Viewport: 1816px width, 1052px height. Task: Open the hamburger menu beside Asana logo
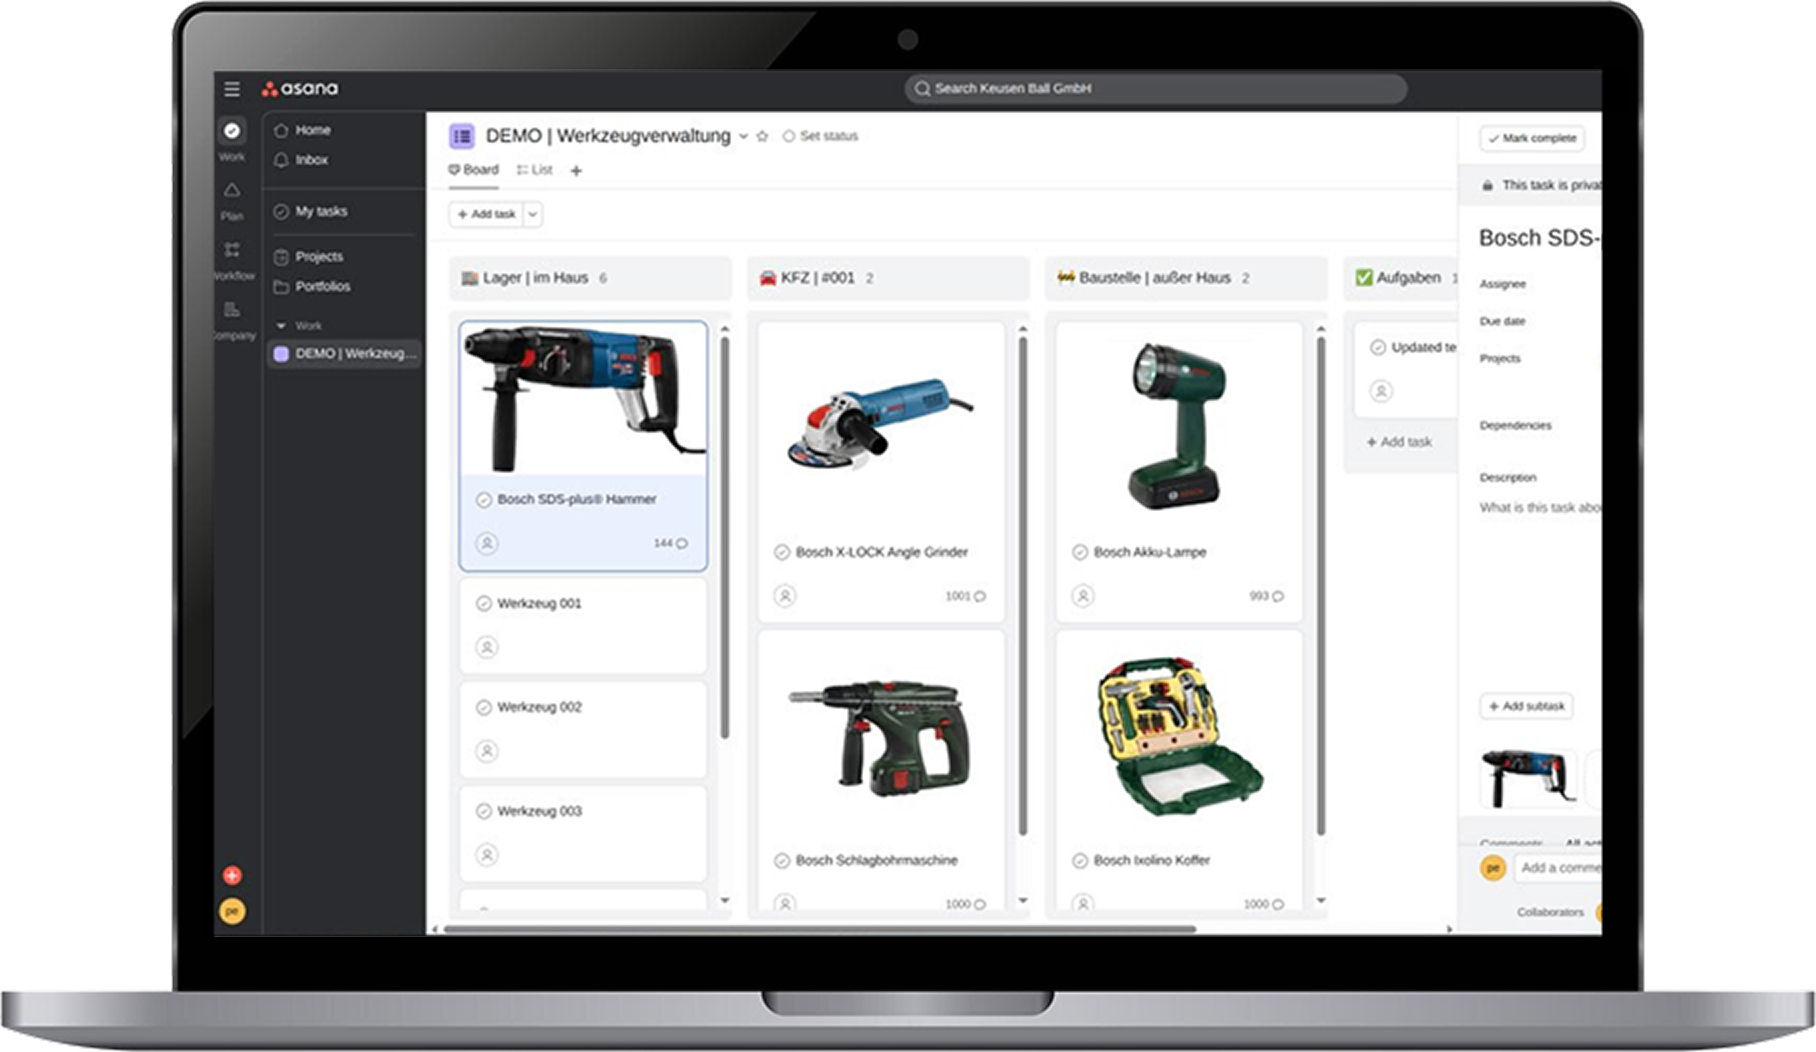point(232,89)
